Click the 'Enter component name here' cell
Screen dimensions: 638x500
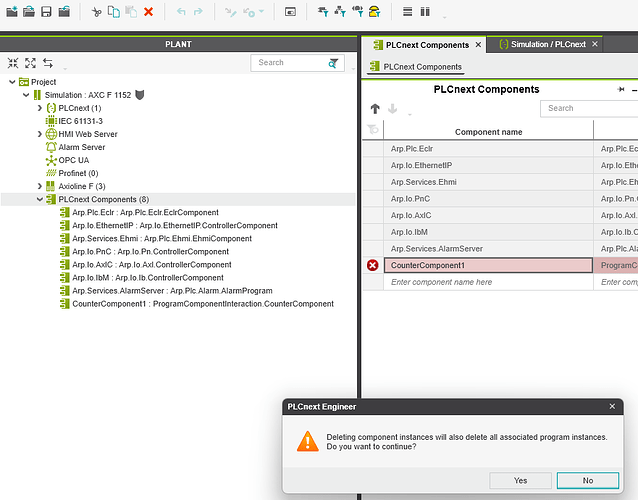[x=488, y=282]
